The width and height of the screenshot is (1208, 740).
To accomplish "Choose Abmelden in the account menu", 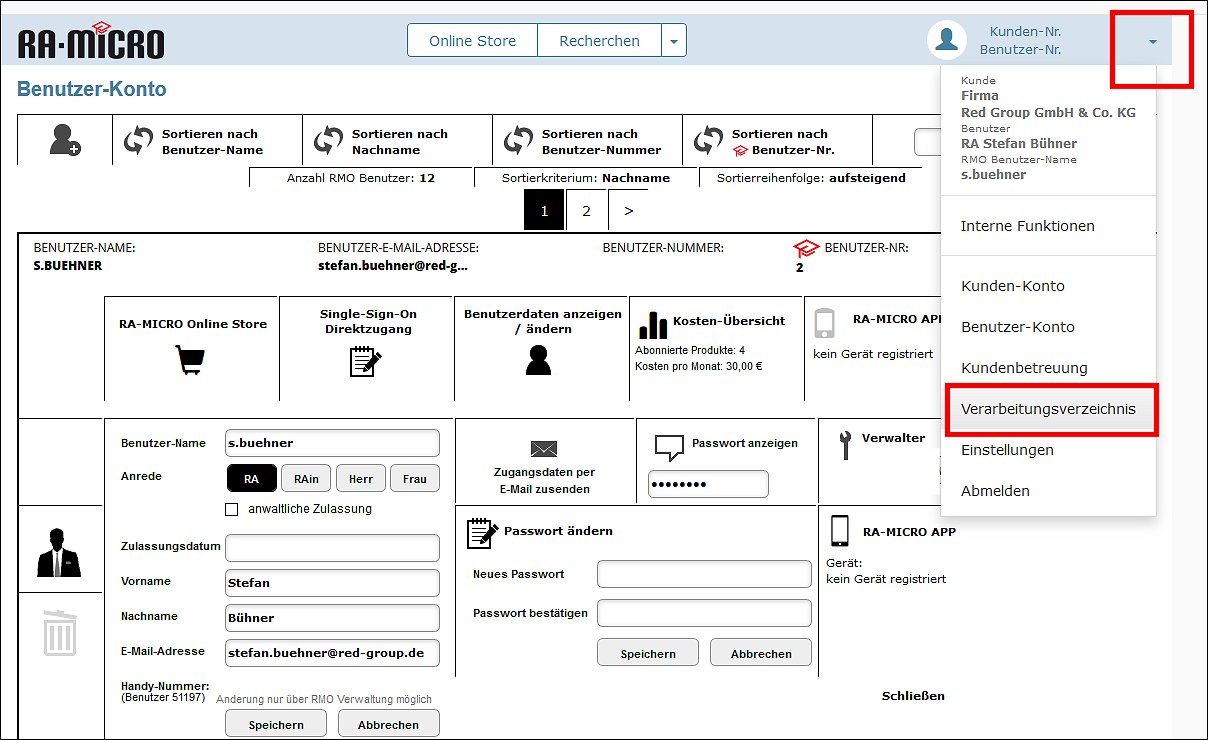I will pyautogui.click(x=994, y=491).
